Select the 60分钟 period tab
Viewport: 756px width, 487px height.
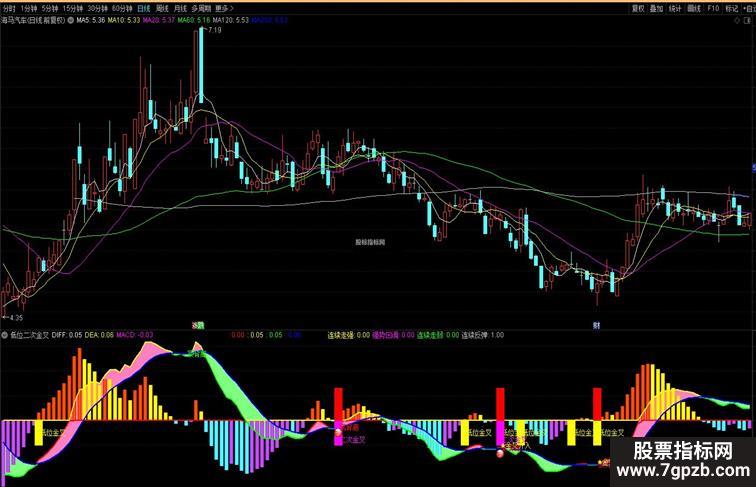pyautogui.click(x=122, y=8)
